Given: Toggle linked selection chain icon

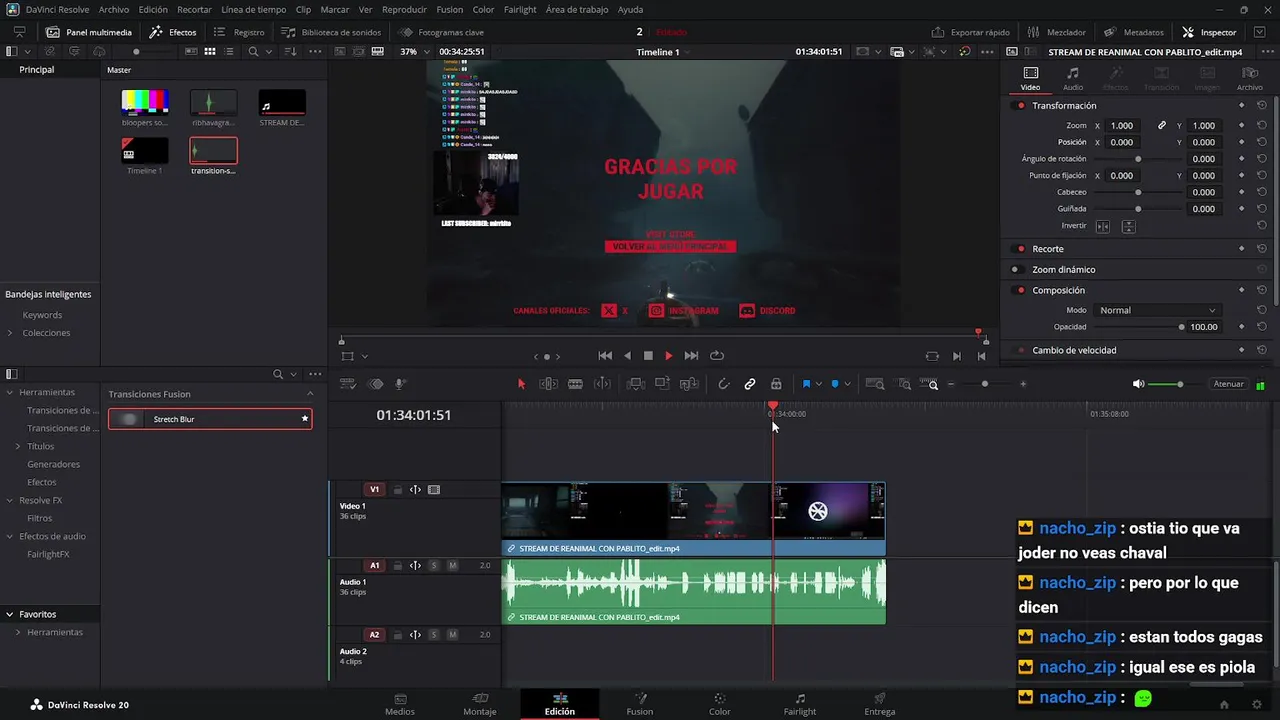Looking at the screenshot, I should click(750, 384).
